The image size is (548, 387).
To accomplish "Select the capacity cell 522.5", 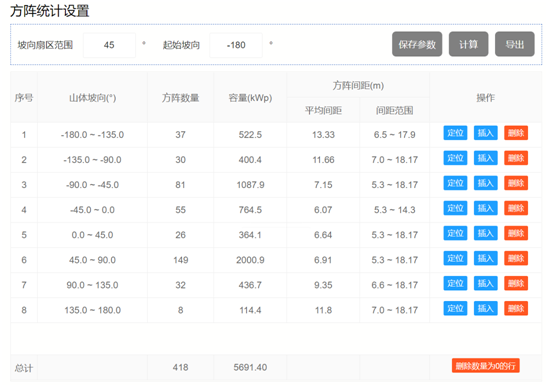I will (250, 135).
